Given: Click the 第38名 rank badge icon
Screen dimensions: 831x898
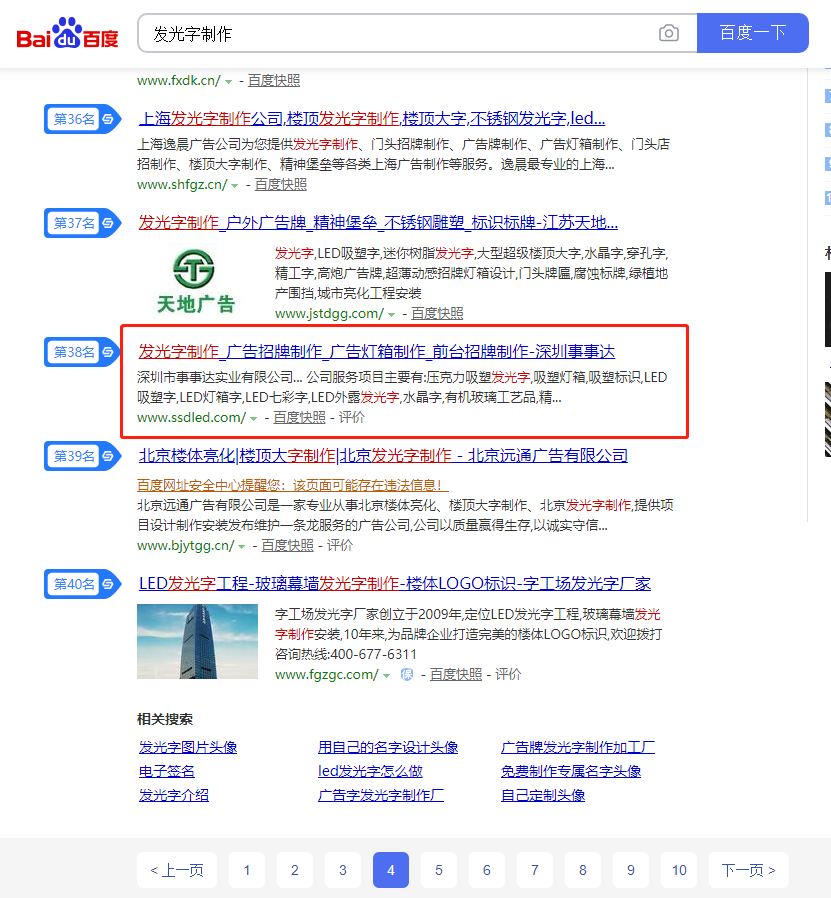Looking at the screenshot, I should 82,352.
